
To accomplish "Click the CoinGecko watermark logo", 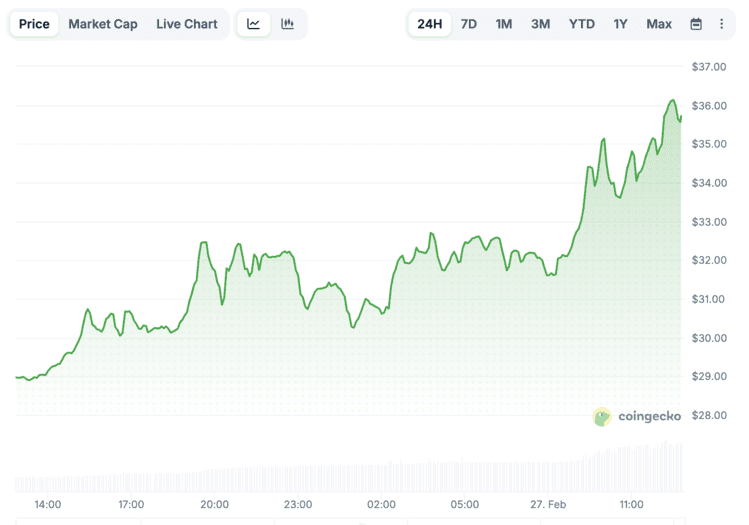I will (636, 416).
